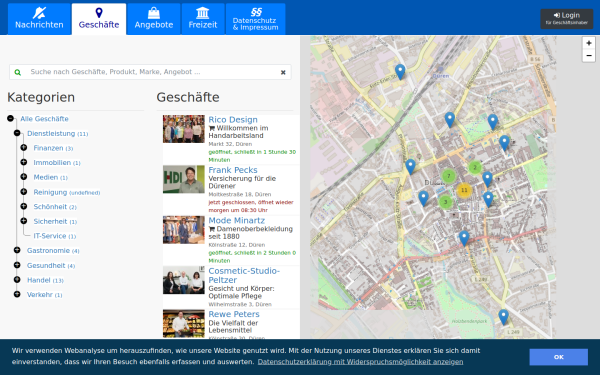Click the blue map pin on the red road

coord(464,238)
